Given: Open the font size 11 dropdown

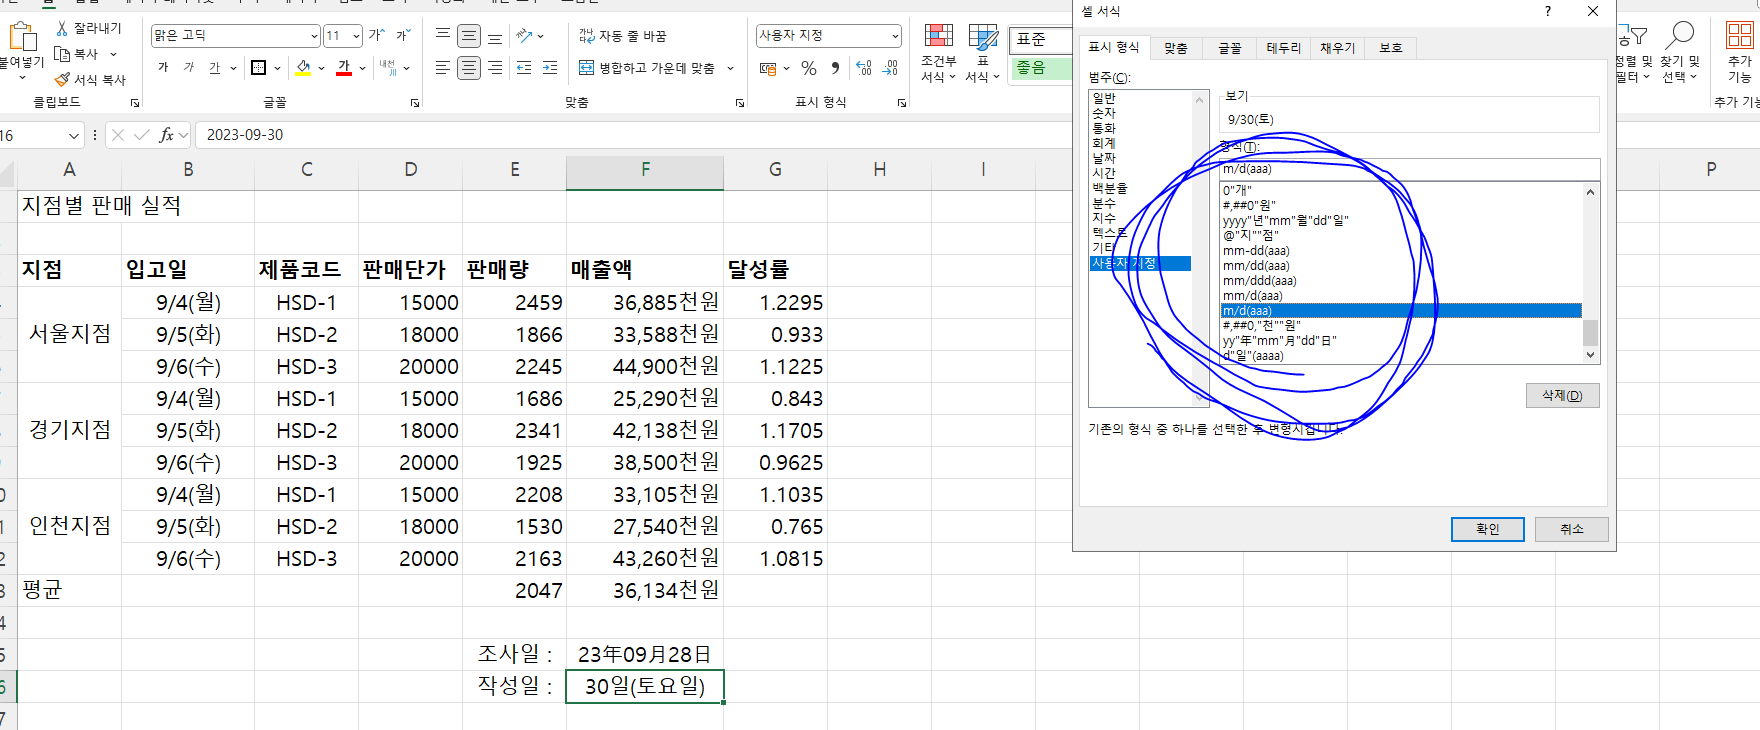Looking at the screenshot, I should point(356,36).
